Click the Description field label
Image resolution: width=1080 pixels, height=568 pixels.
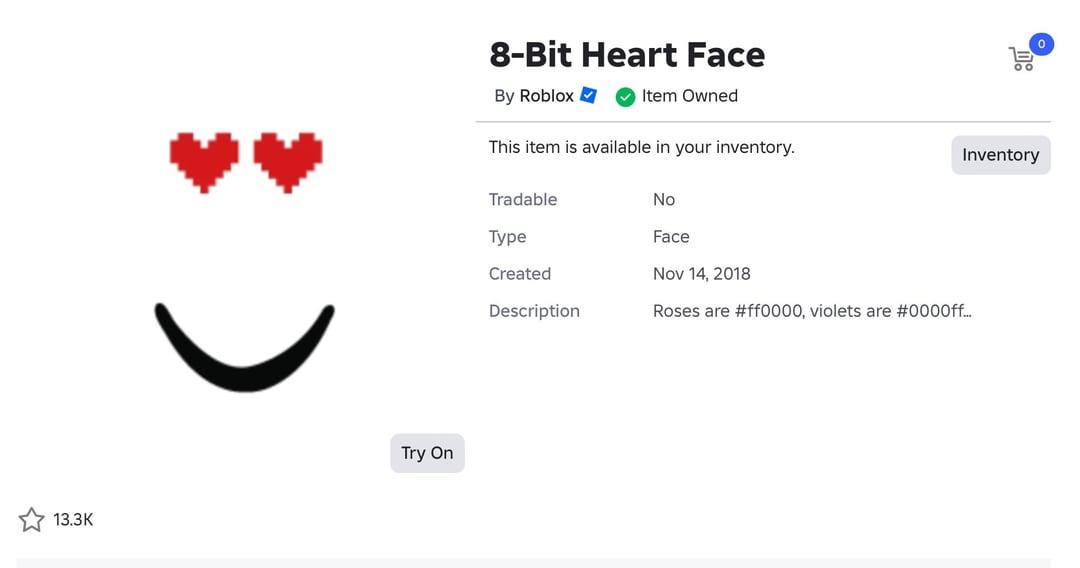coord(534,311)
